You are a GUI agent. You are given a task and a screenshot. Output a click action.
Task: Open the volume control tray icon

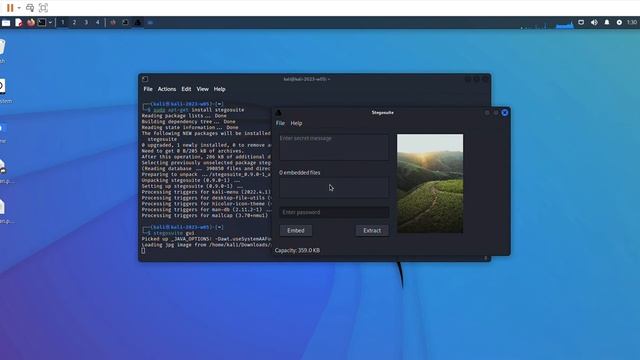pyautogui.click(x=594, y=22)
